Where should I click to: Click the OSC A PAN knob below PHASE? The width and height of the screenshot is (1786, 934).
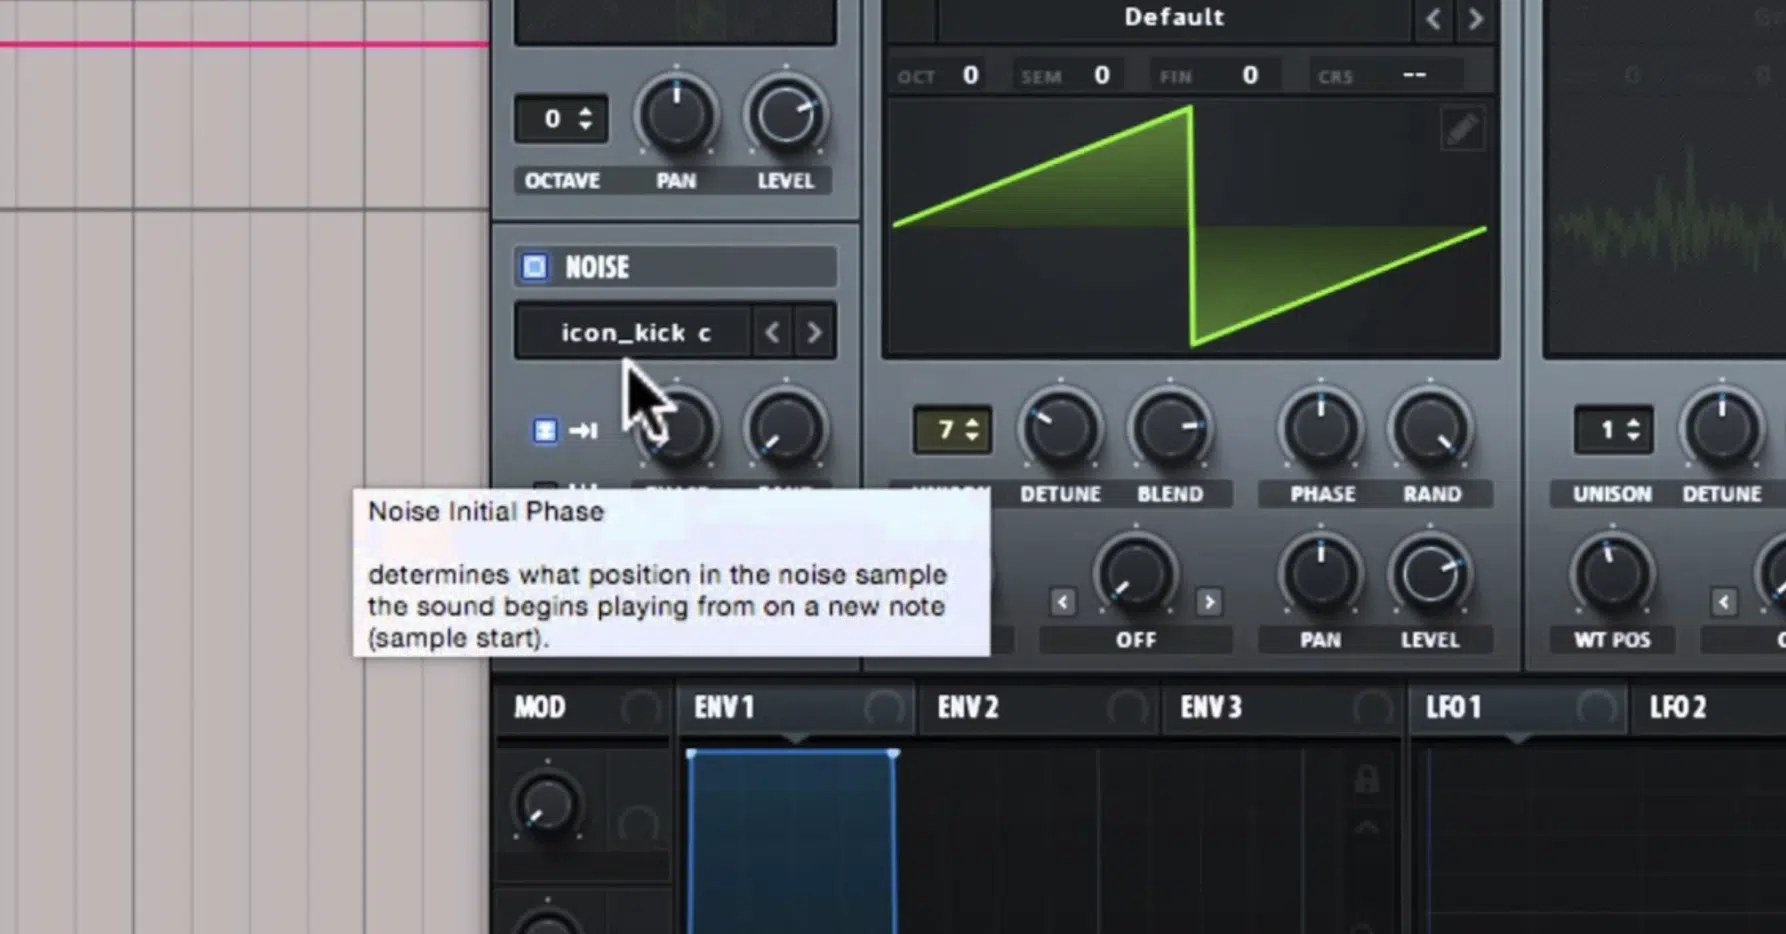[x=1321, y=575]
